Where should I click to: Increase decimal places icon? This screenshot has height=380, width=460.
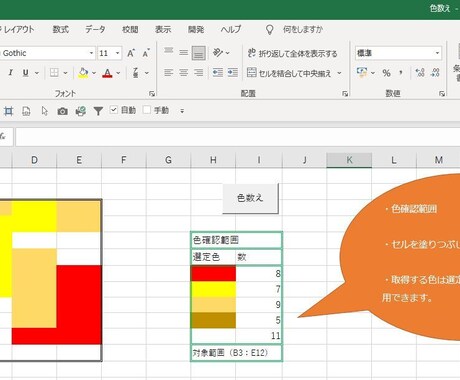[420, 73]
